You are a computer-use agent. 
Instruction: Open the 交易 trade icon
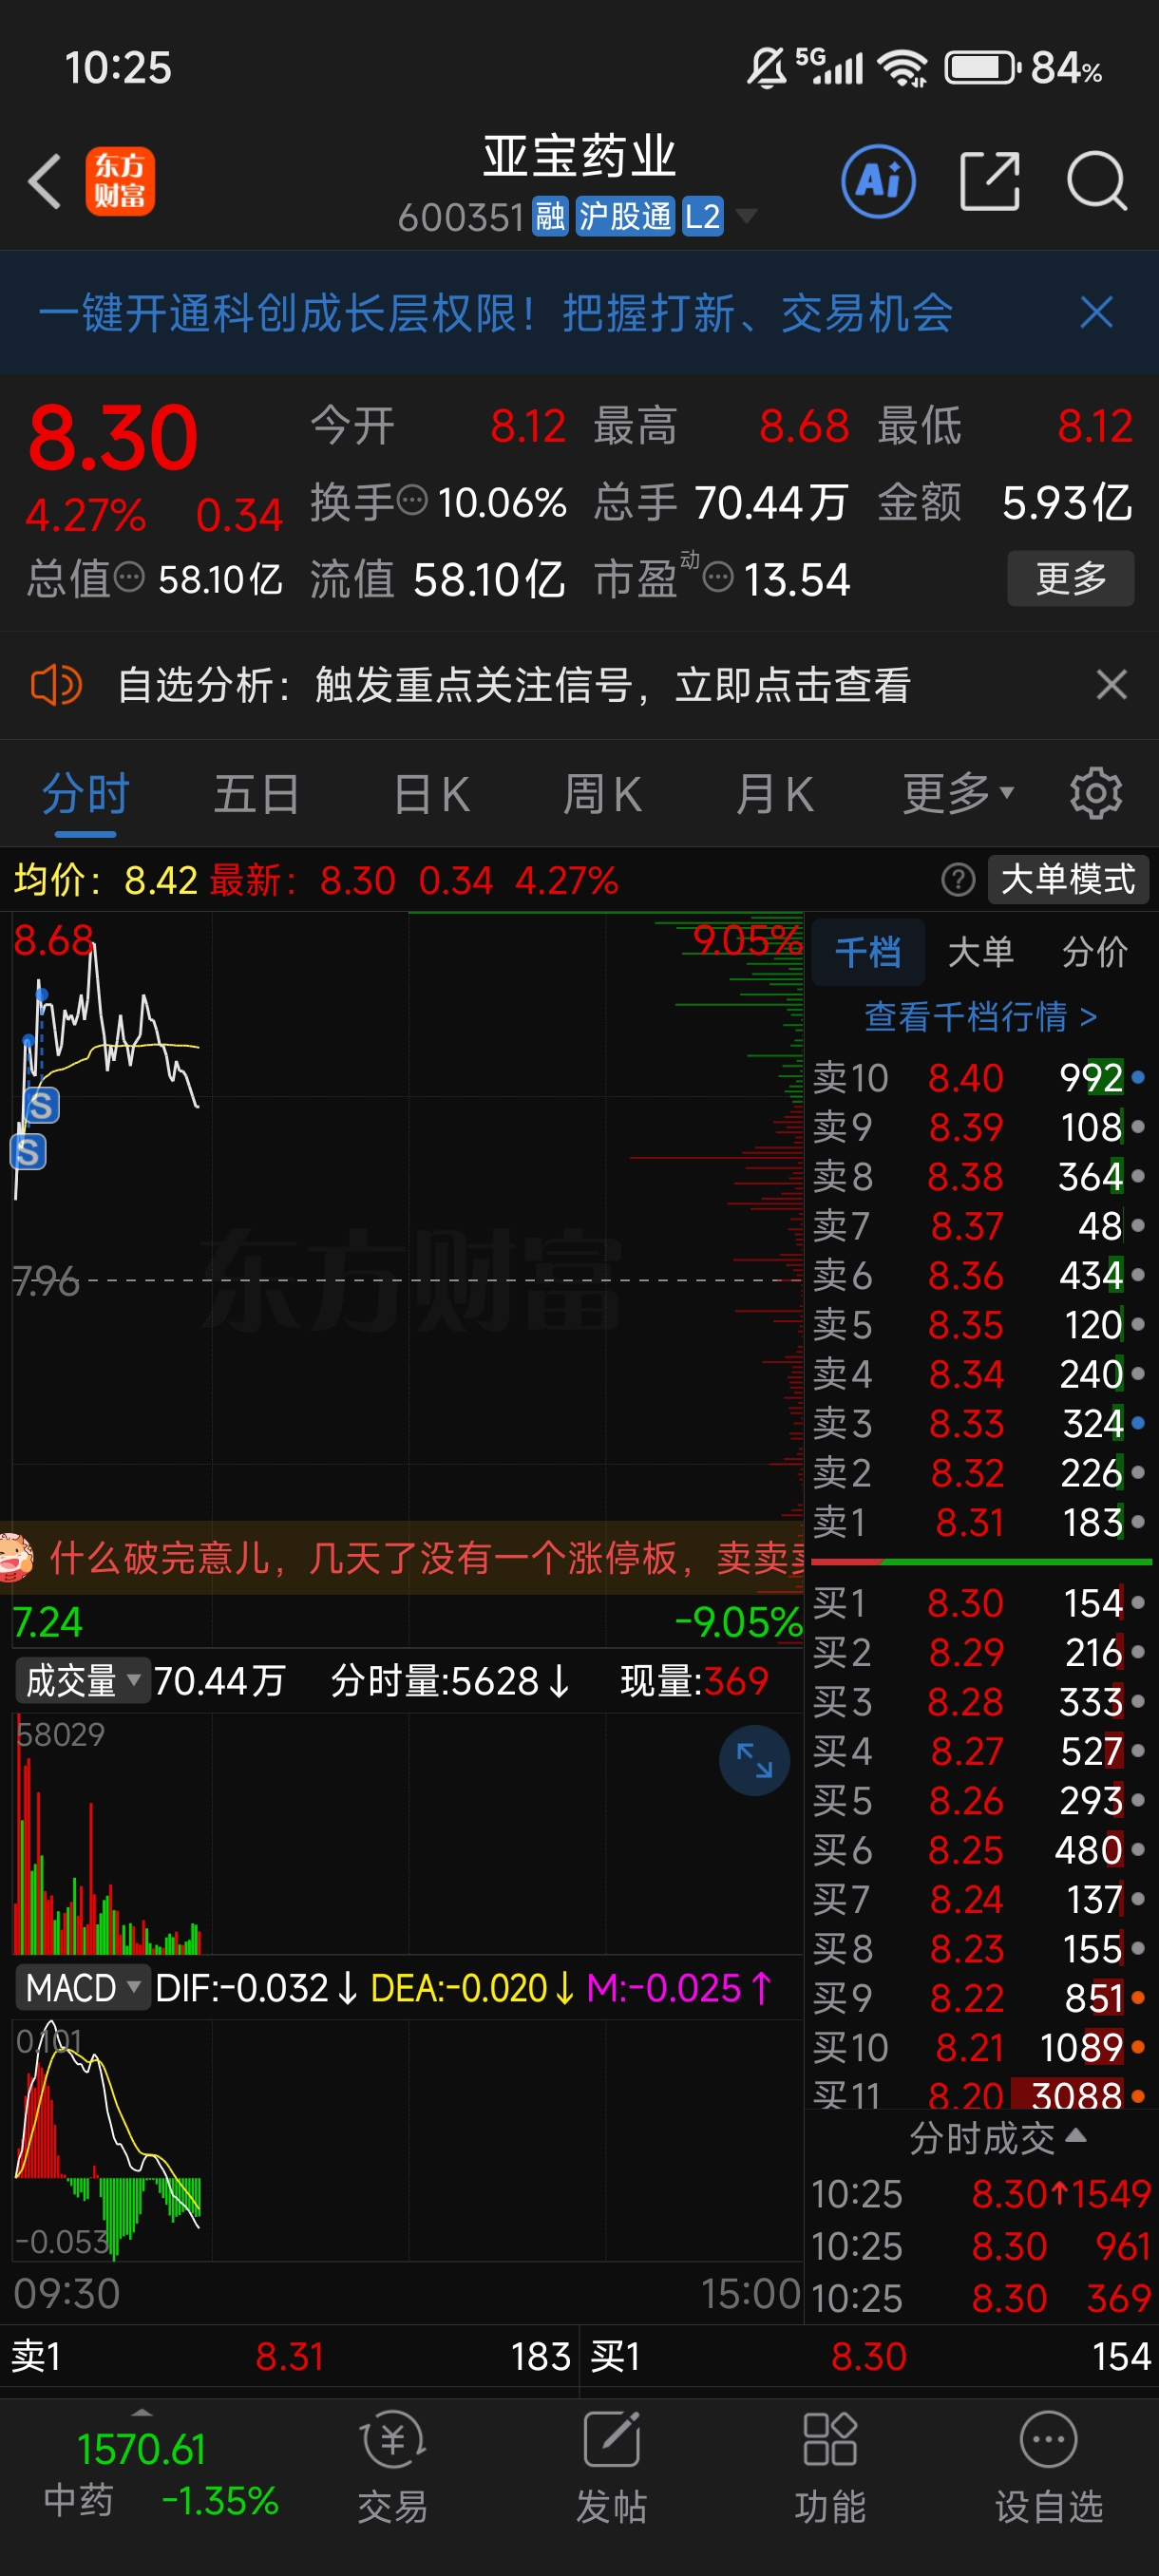tap(393, 2467)
